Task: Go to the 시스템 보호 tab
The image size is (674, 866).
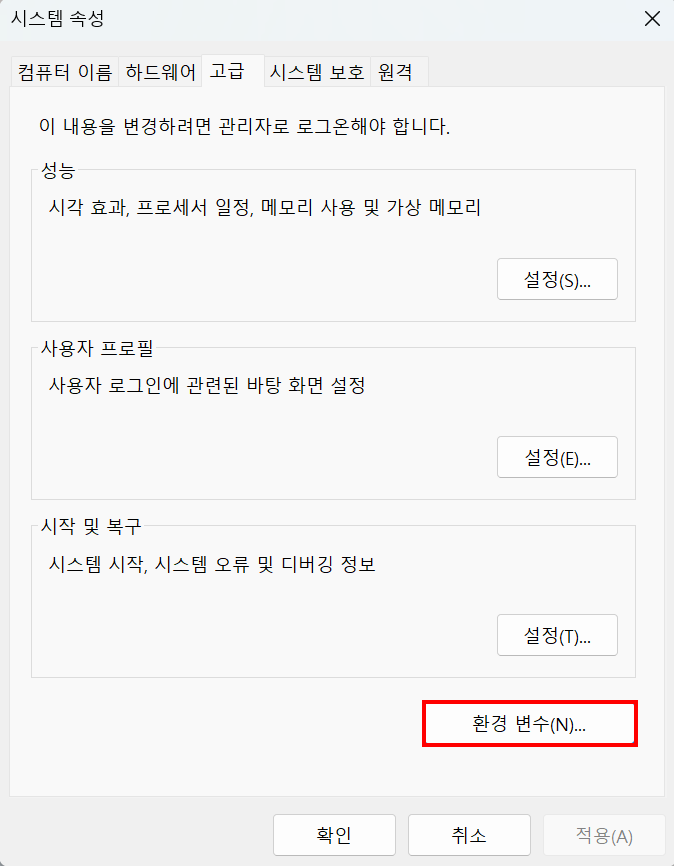Action: [x=317, y=72]
